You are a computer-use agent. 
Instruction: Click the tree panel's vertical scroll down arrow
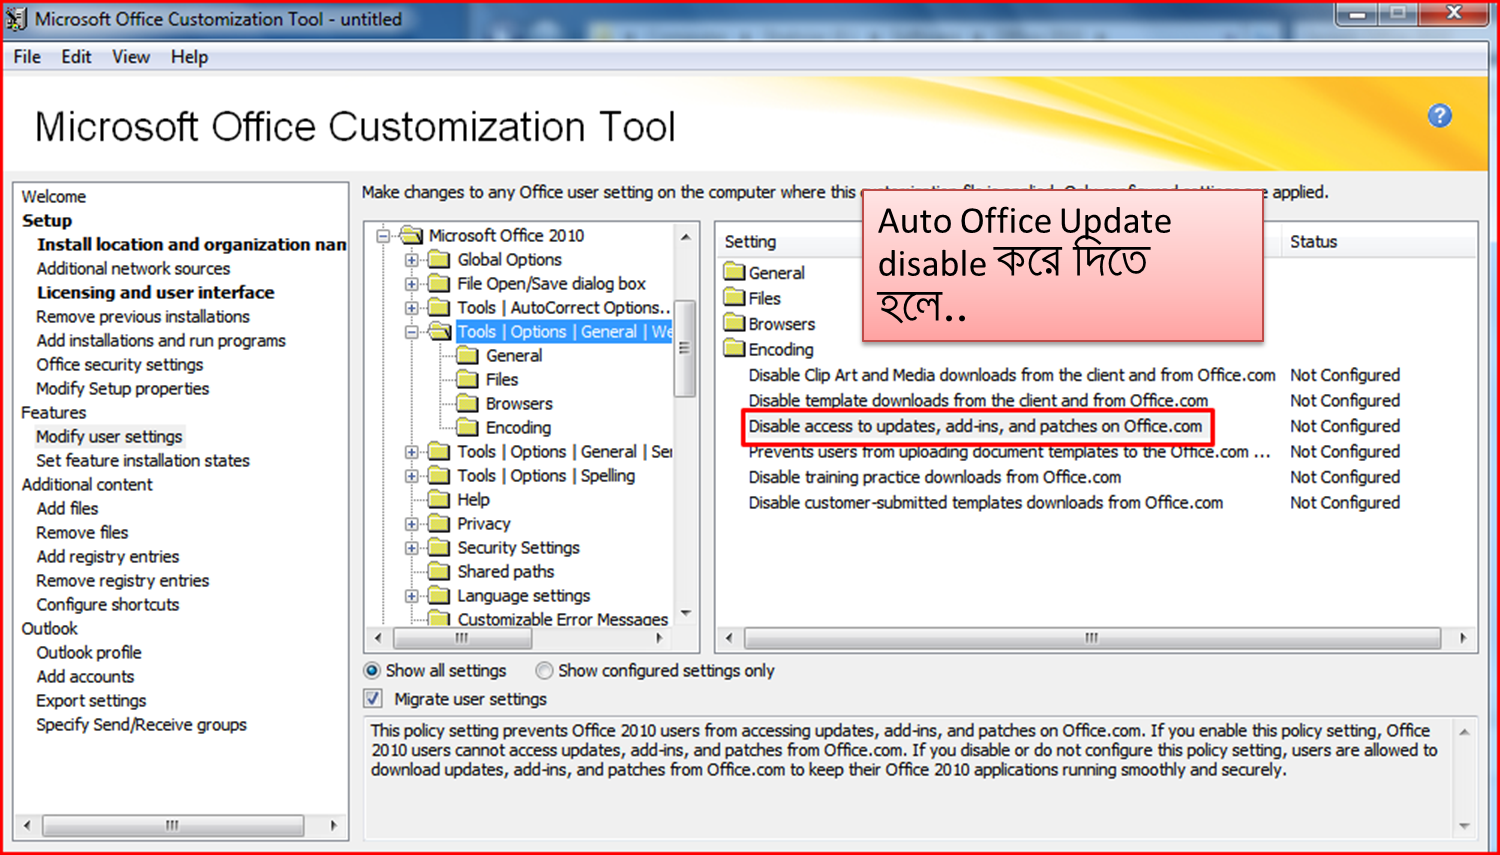tap(686, 613)
